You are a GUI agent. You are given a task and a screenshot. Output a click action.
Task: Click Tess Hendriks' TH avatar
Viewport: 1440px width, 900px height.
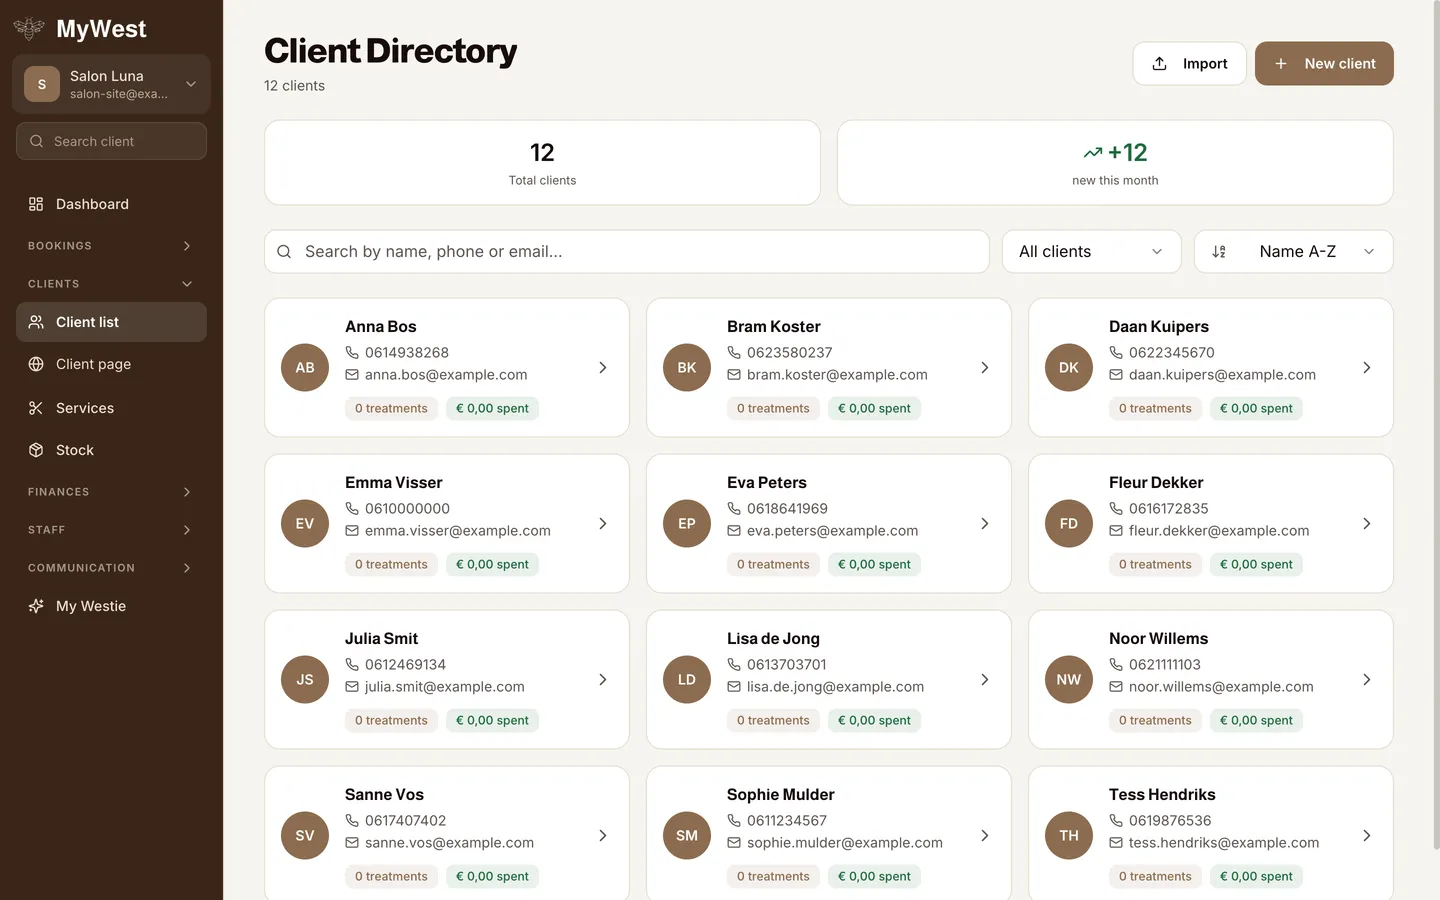pyautogui.click(x=1069, y=835)
